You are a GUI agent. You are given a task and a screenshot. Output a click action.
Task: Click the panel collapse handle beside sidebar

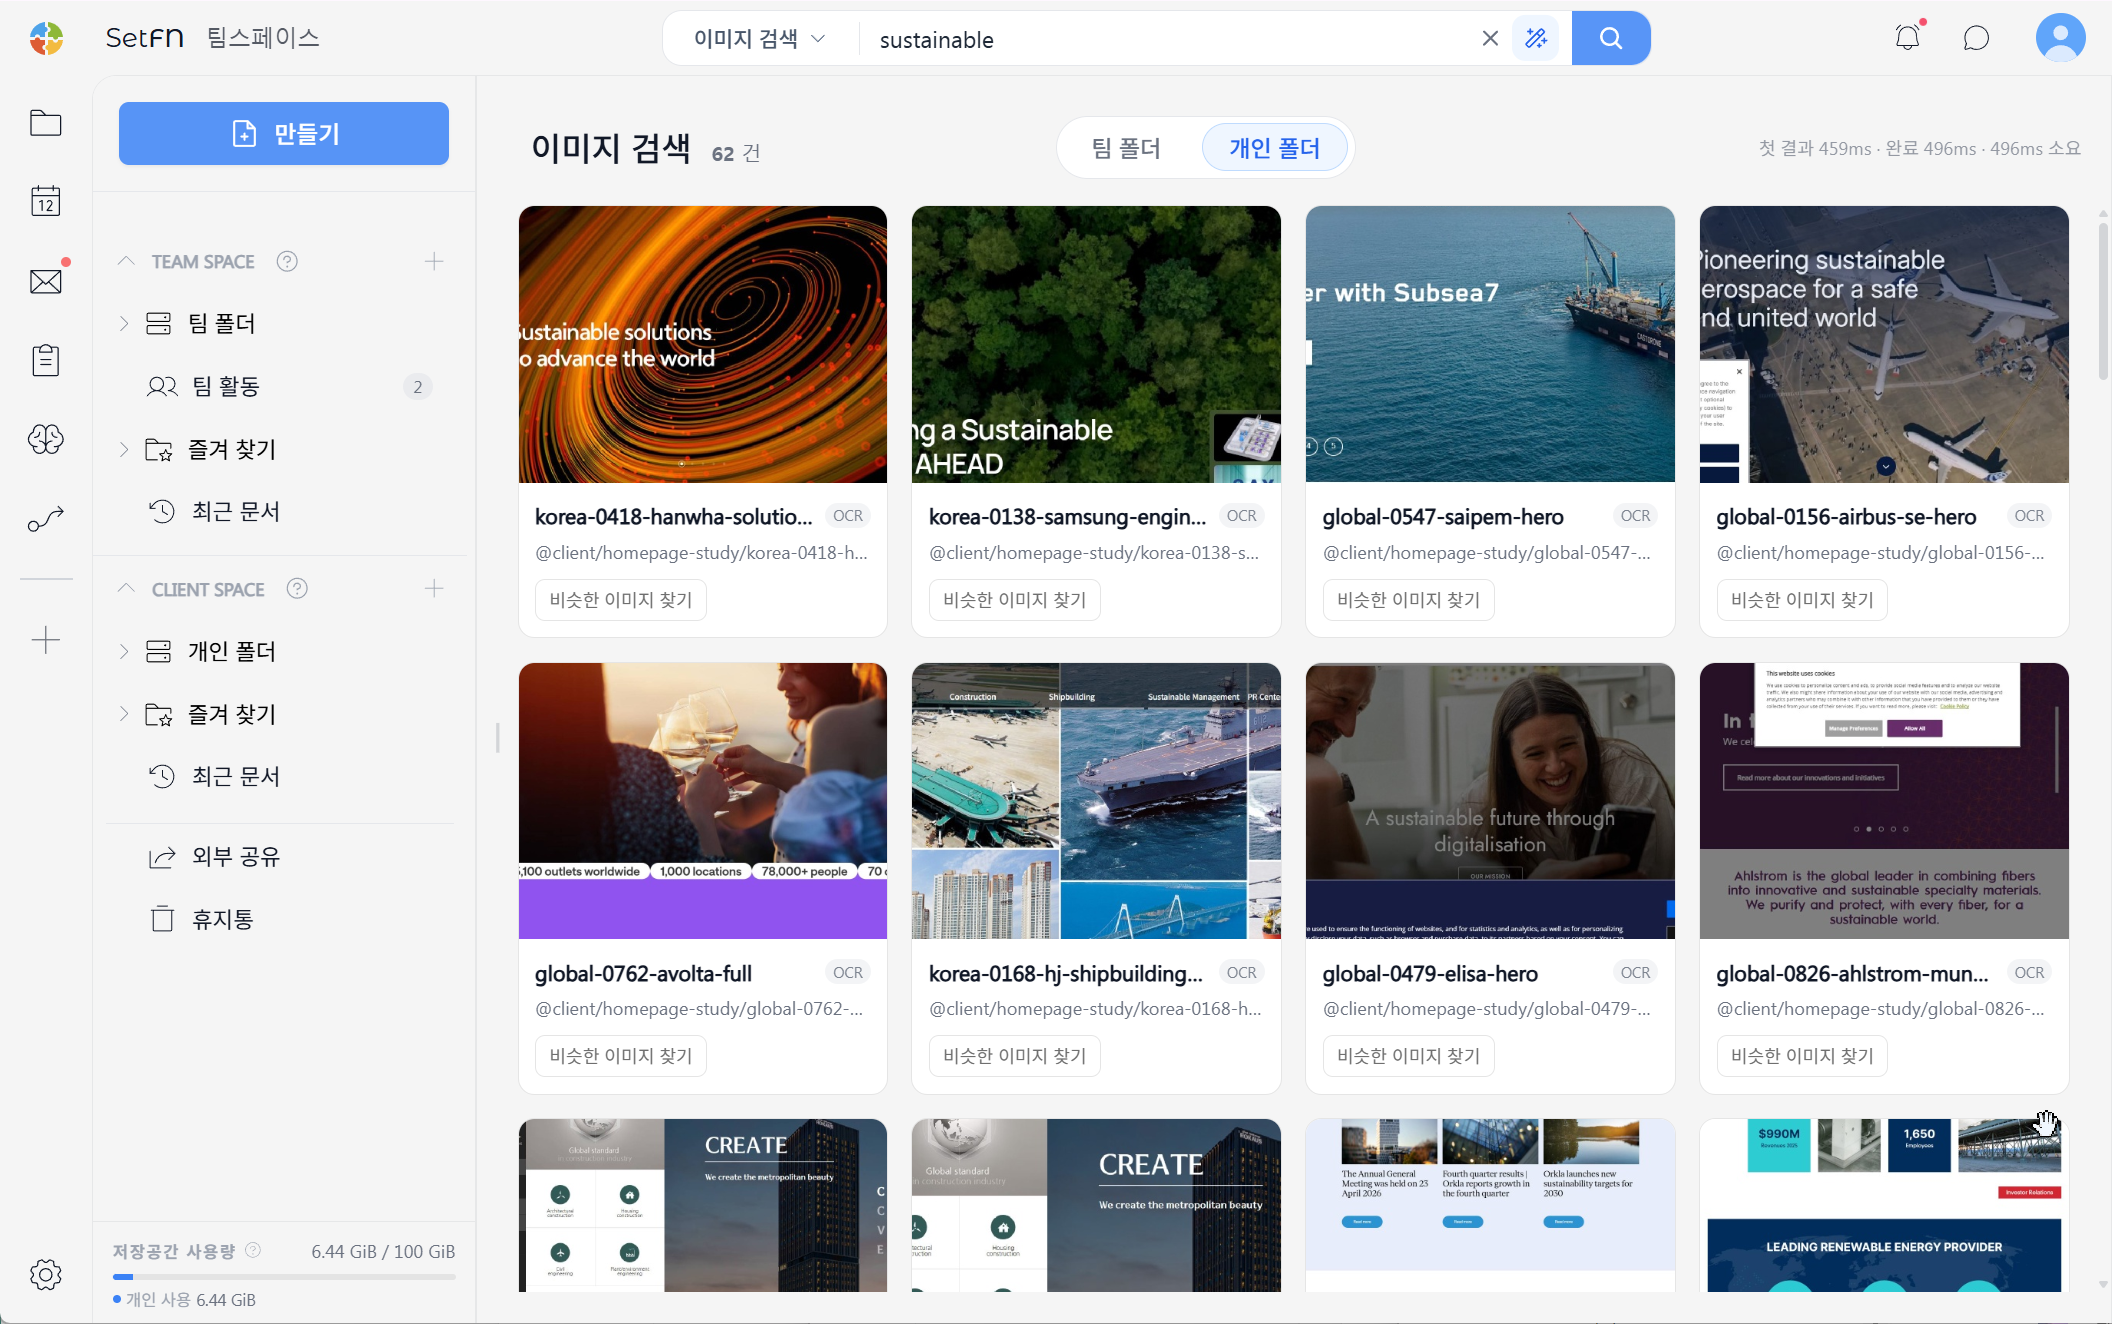pyautogui.click(x=497, y=738)
